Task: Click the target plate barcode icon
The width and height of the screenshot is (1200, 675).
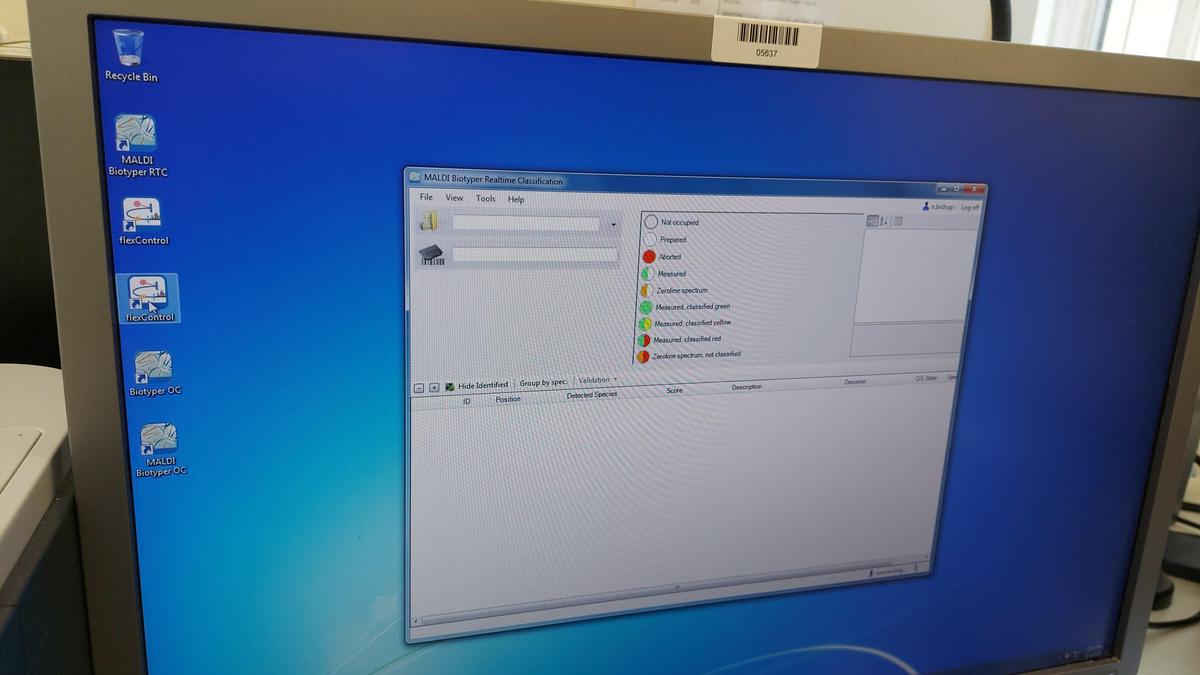Action: 430,255
